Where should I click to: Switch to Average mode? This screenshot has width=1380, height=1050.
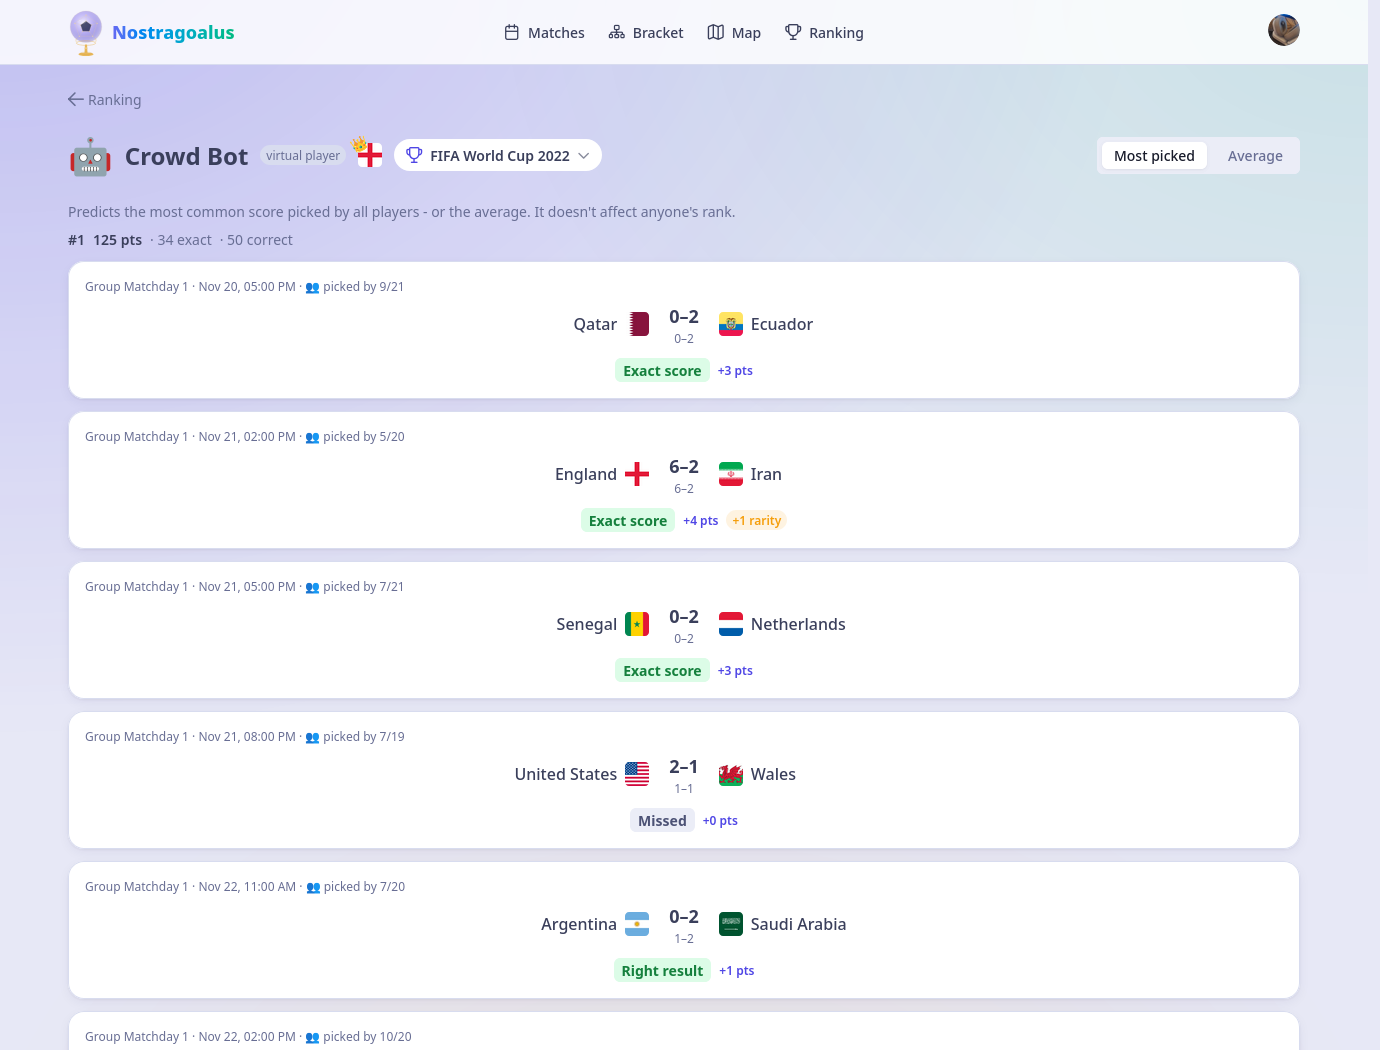[x=1255, y=156]
